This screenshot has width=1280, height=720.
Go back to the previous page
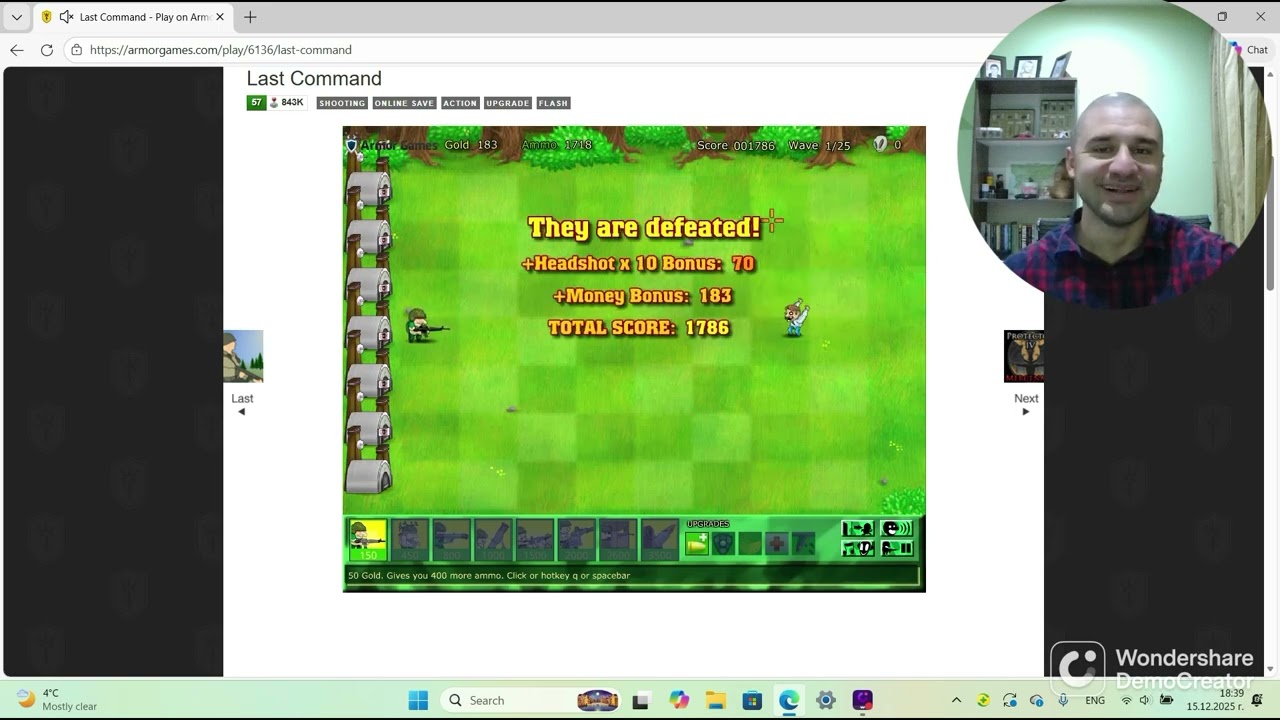[x=16, y=50]
